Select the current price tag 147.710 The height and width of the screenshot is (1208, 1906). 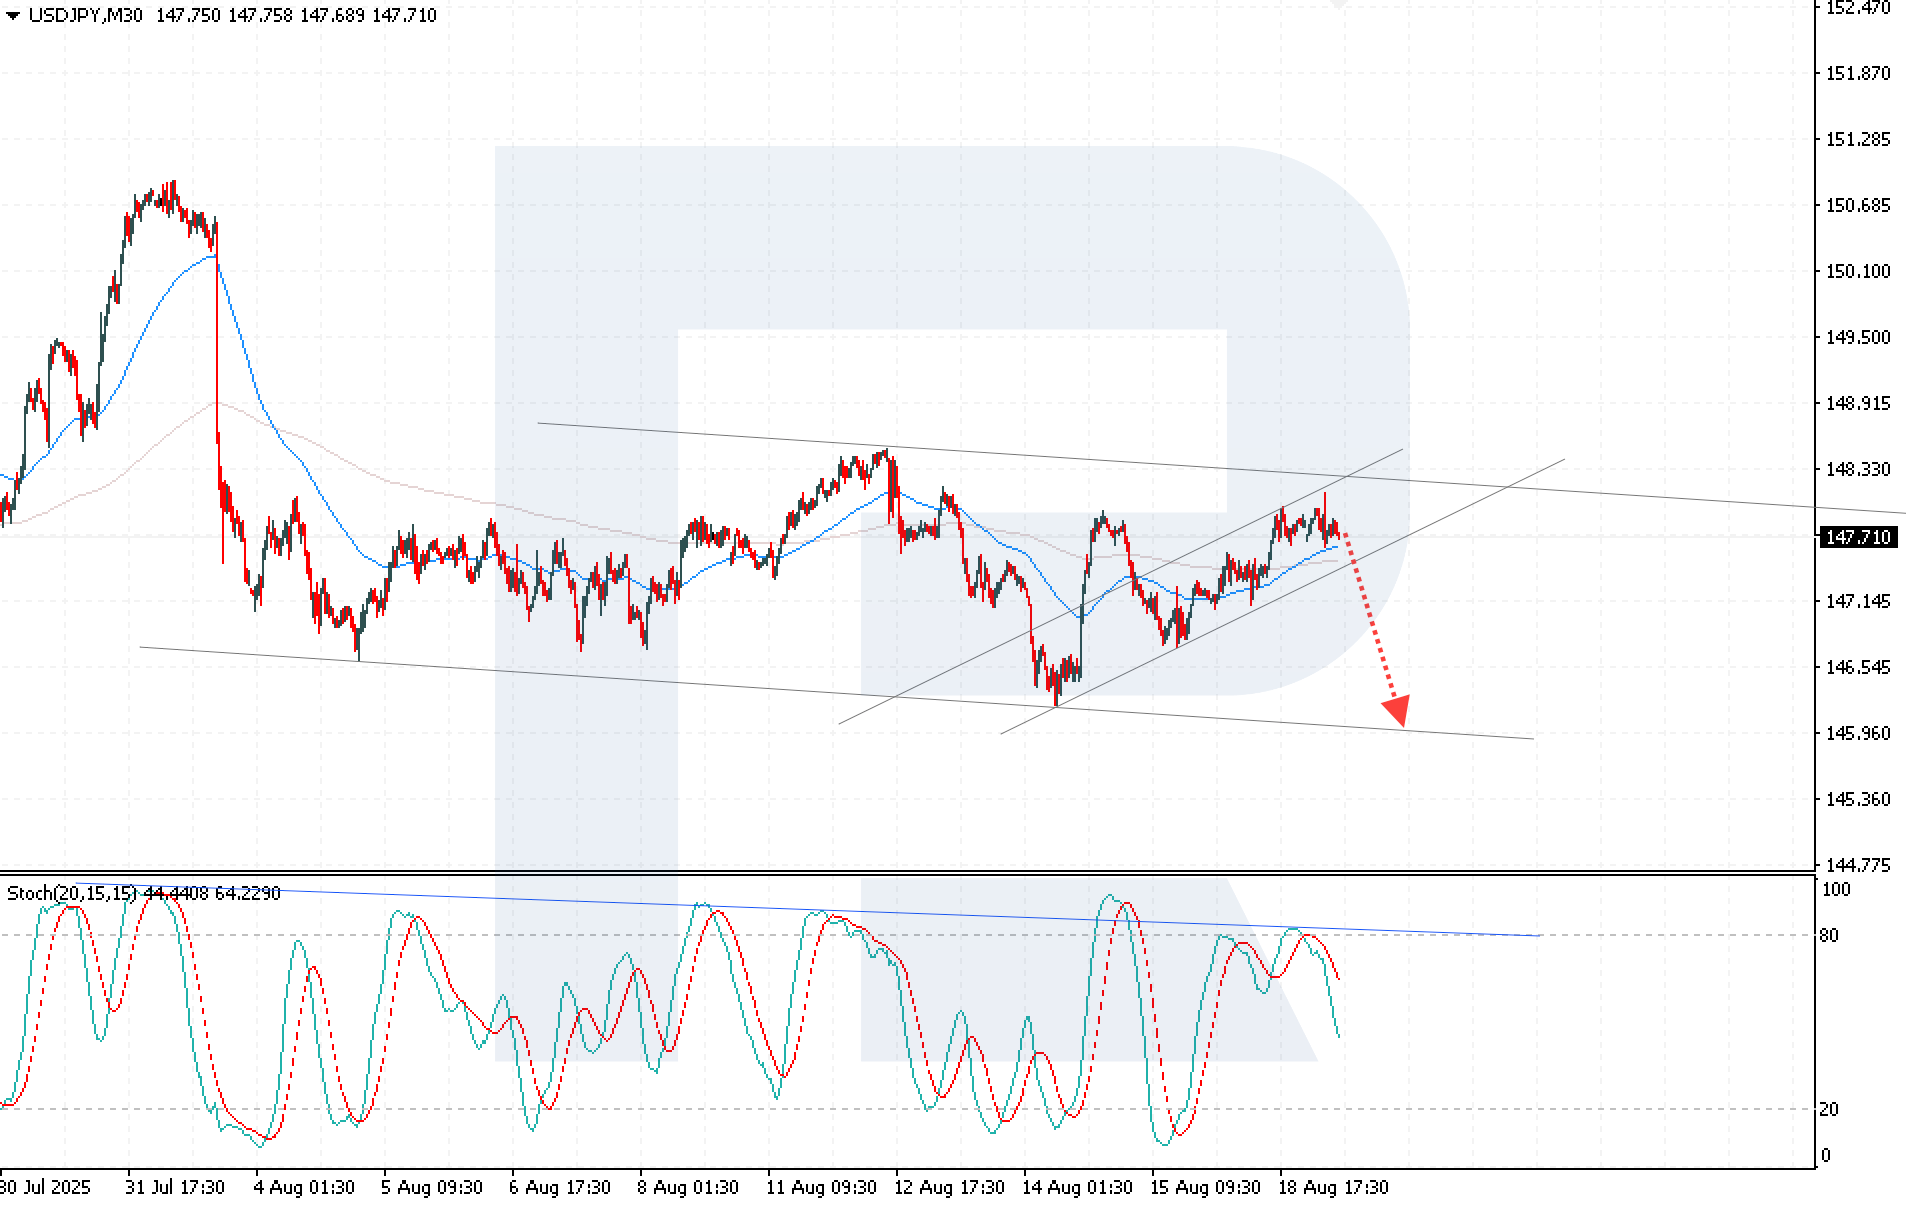[1858, 538]
